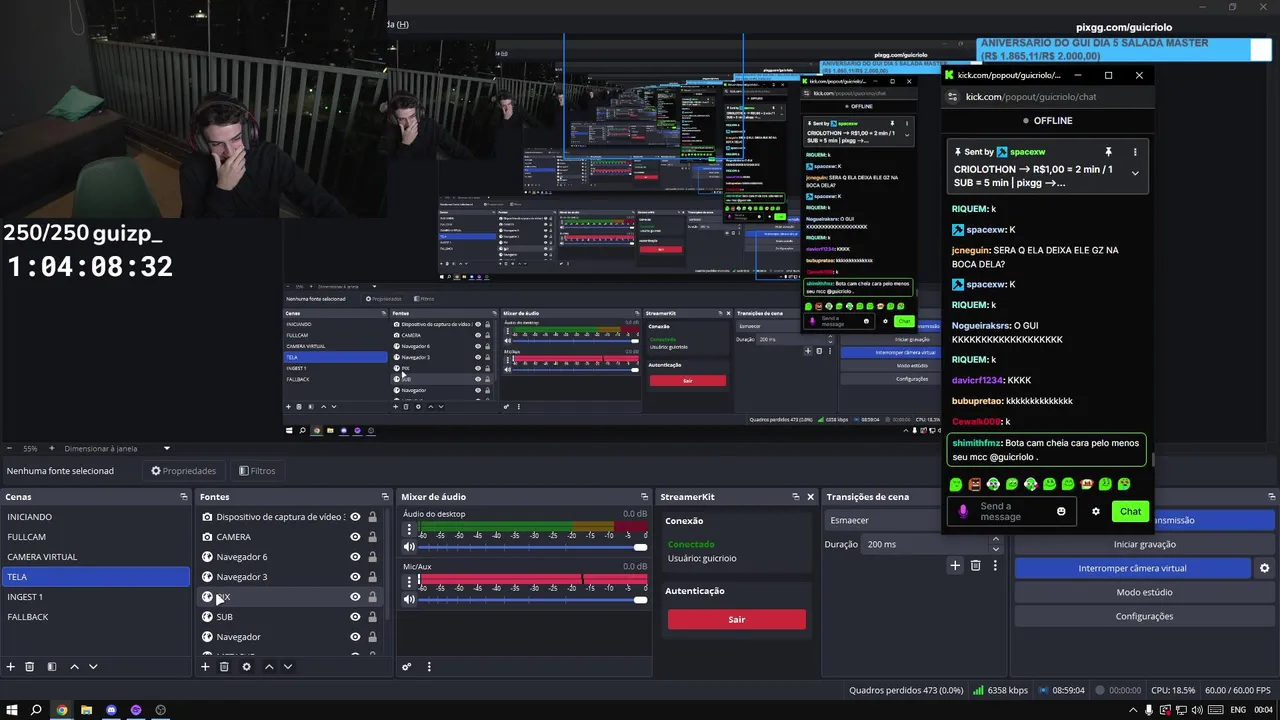
Task: Open virtual camera settings gear
Action: tap(1264, 568)
